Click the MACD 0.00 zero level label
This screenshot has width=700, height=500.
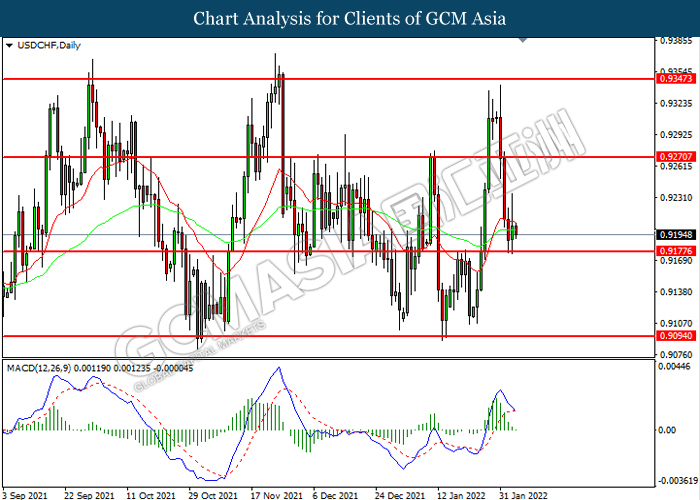(667, 430)
